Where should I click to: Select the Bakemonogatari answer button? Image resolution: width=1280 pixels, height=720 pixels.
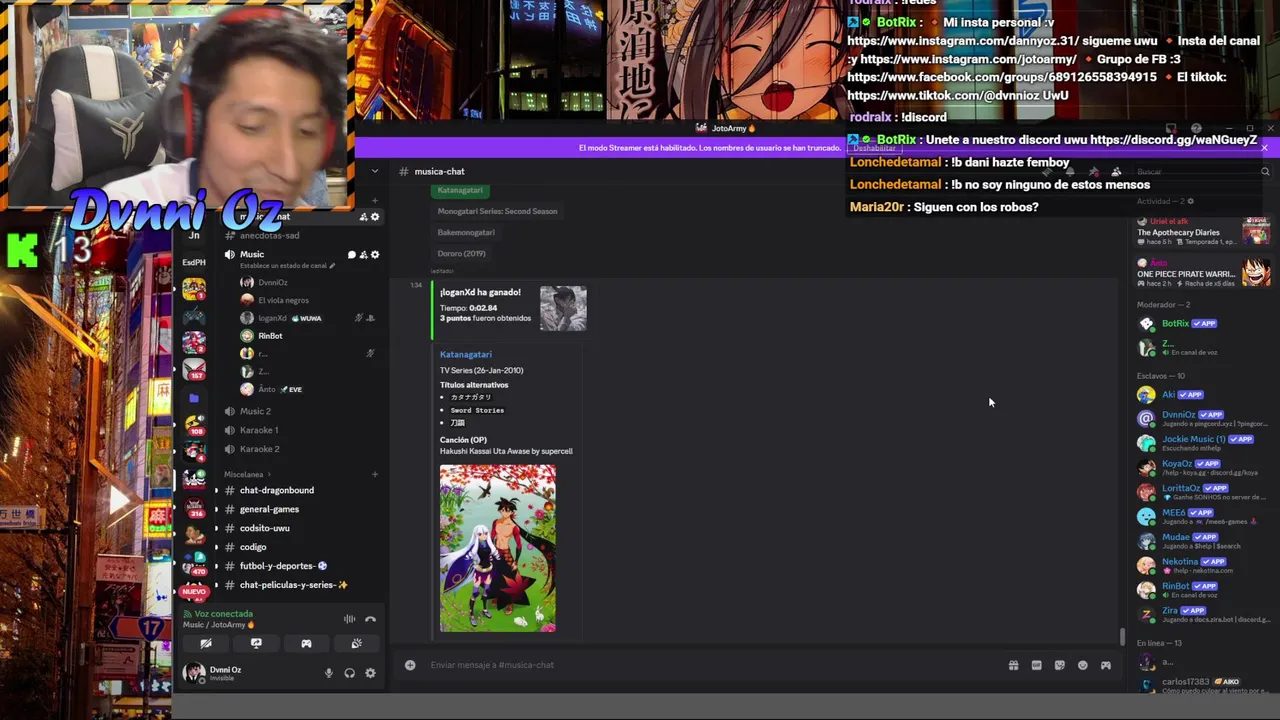(x=466, y=232)
